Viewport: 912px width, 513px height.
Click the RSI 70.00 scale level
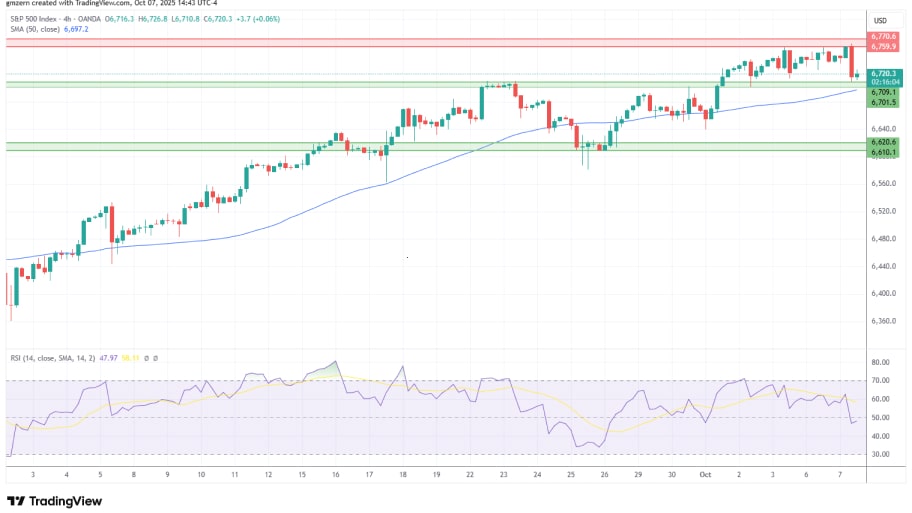click(880, 380)
